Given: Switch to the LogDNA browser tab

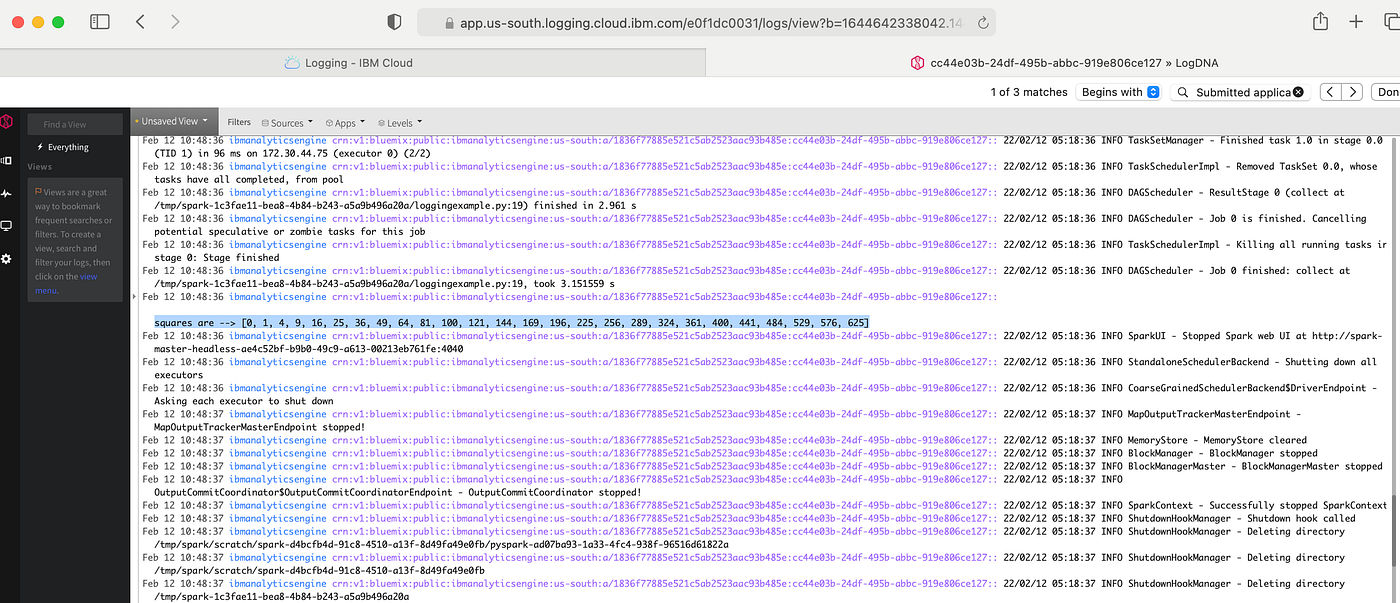Looking at the screenshot, I should [x=1052, y=62].
